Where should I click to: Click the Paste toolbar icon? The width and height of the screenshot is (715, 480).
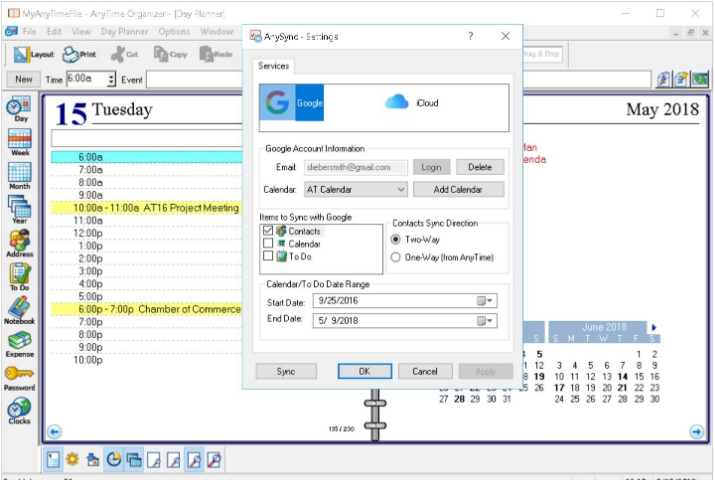216,54
